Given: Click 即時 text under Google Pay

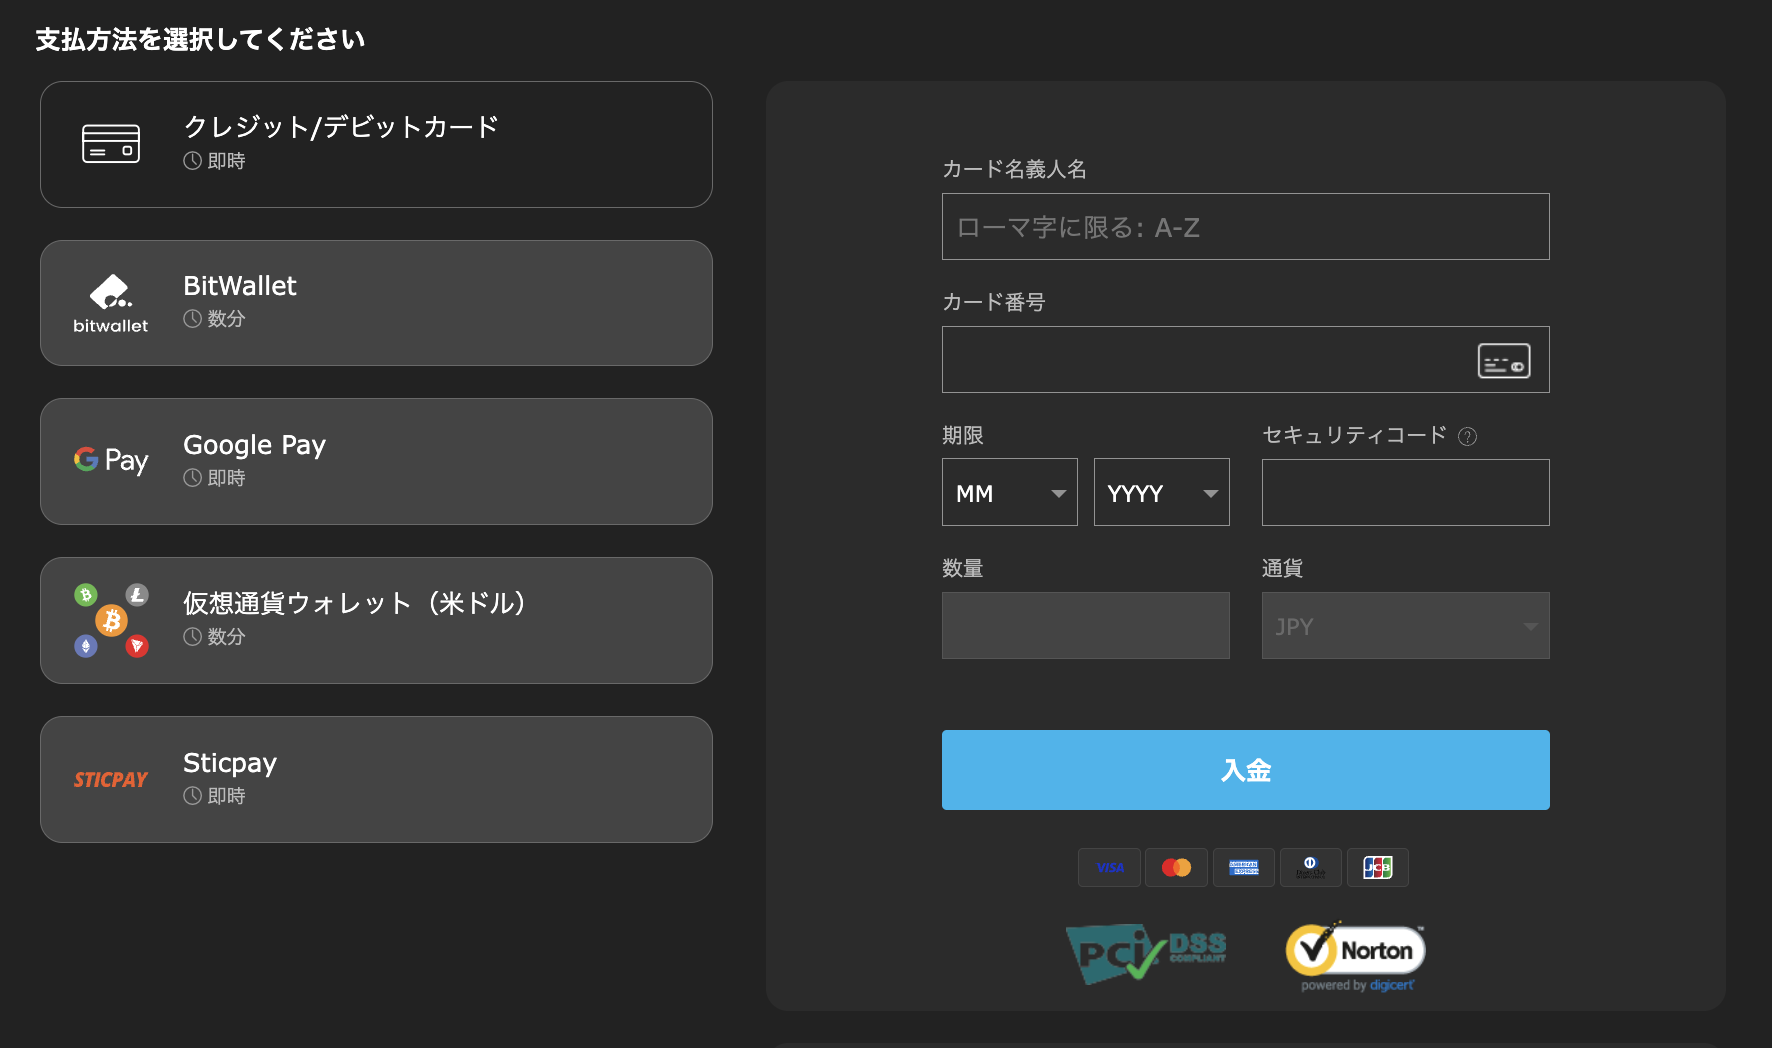Looking at the screenshot, I should tap(226, 478).
